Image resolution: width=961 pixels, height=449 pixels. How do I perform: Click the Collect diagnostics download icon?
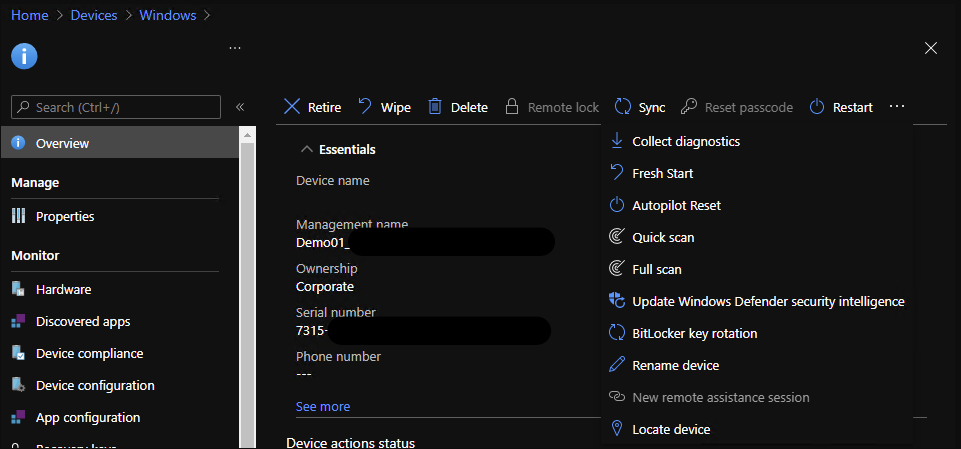pos(617,141)
